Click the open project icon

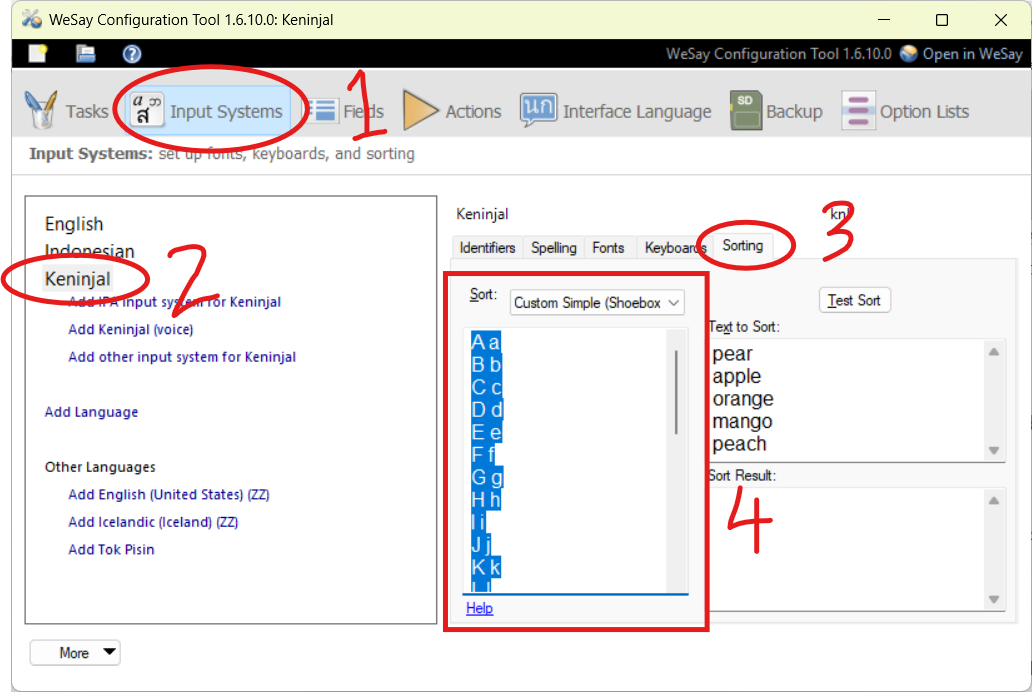pos(85,54)
